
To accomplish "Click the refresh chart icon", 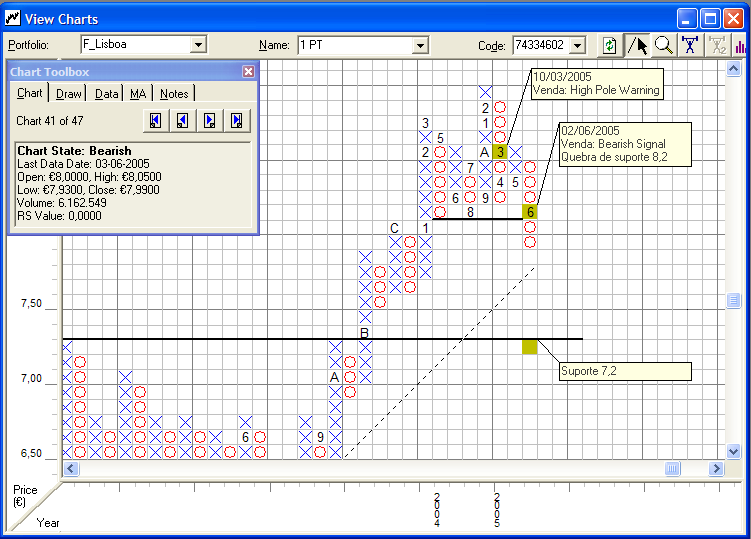I will pos(609,45).
